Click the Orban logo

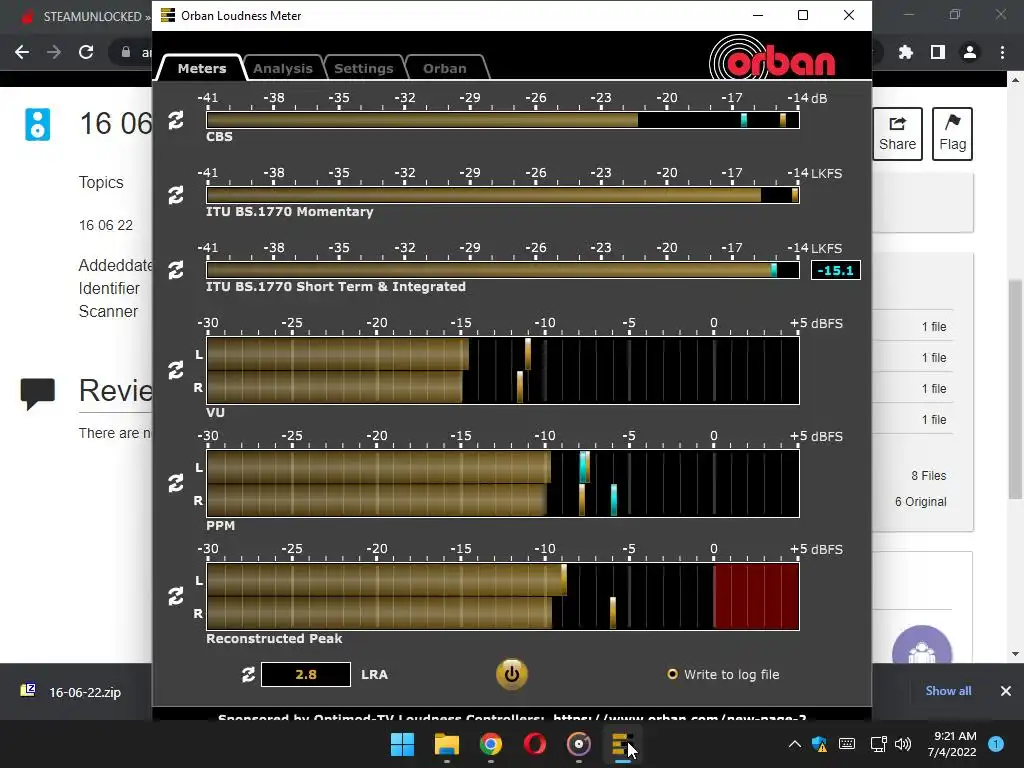(773, 59)
